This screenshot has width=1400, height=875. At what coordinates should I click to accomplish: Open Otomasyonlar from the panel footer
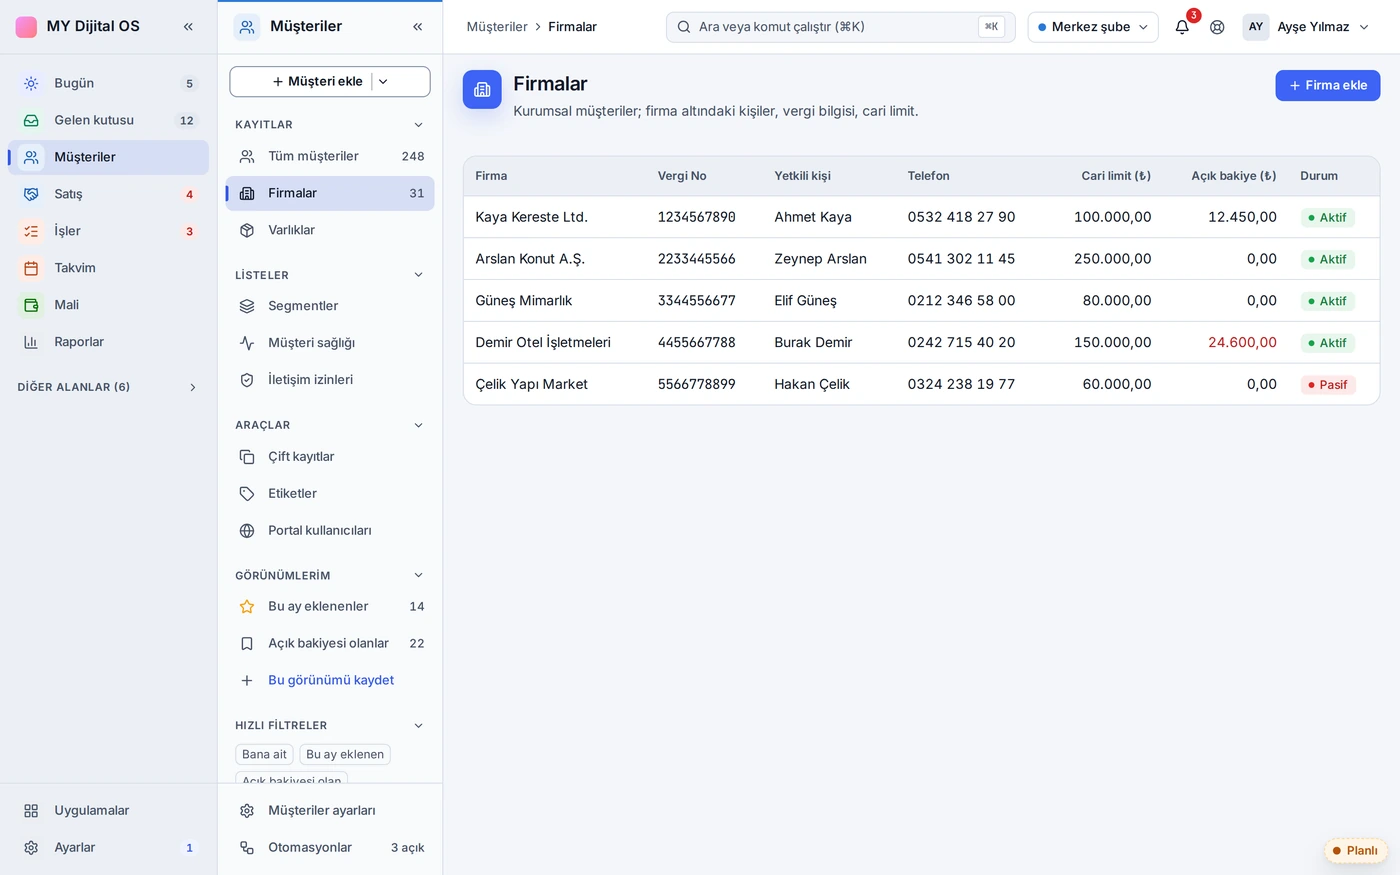pos(330,848)
